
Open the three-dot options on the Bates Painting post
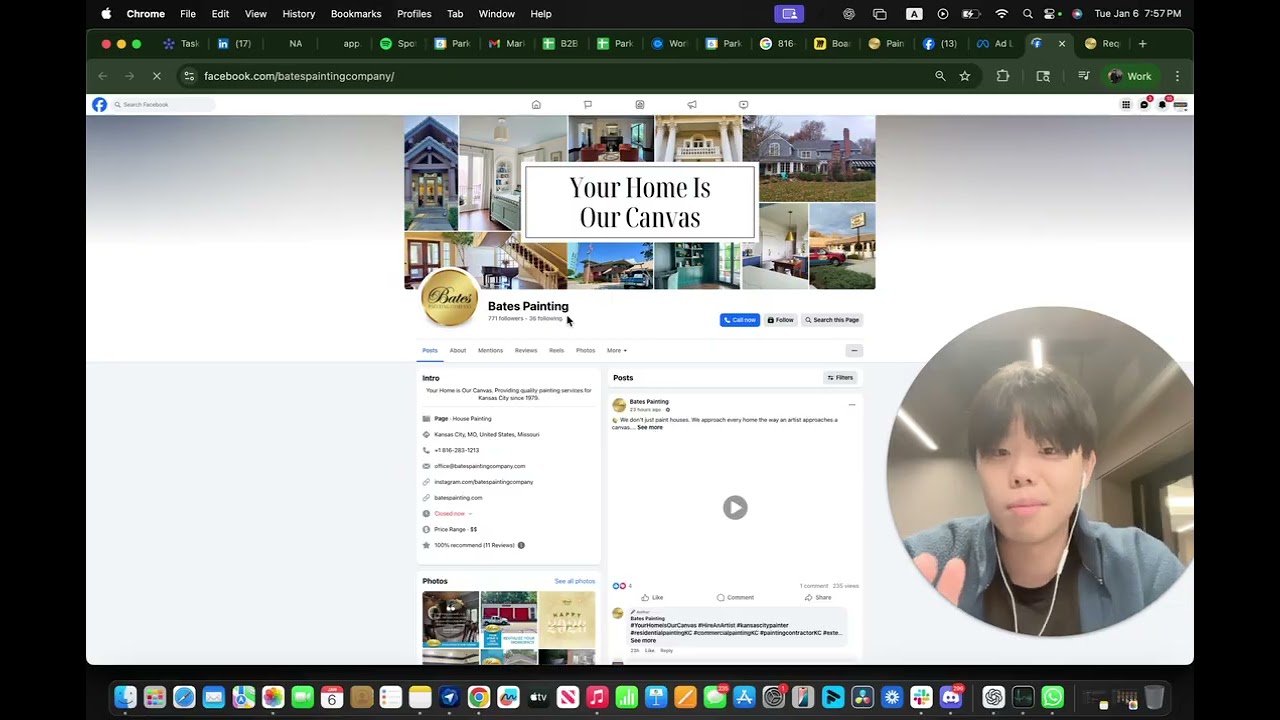(852, 404)
